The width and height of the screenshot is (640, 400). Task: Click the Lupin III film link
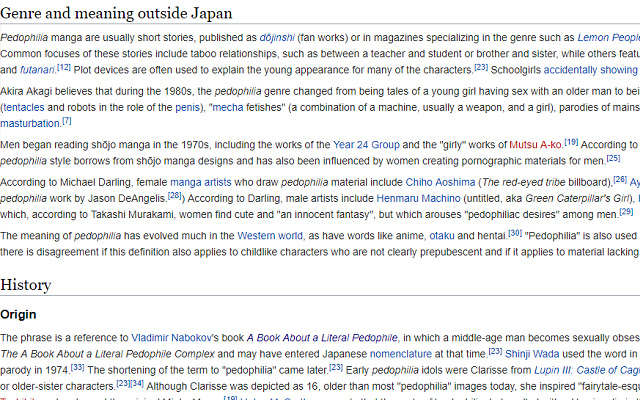[x=592, y=368]
